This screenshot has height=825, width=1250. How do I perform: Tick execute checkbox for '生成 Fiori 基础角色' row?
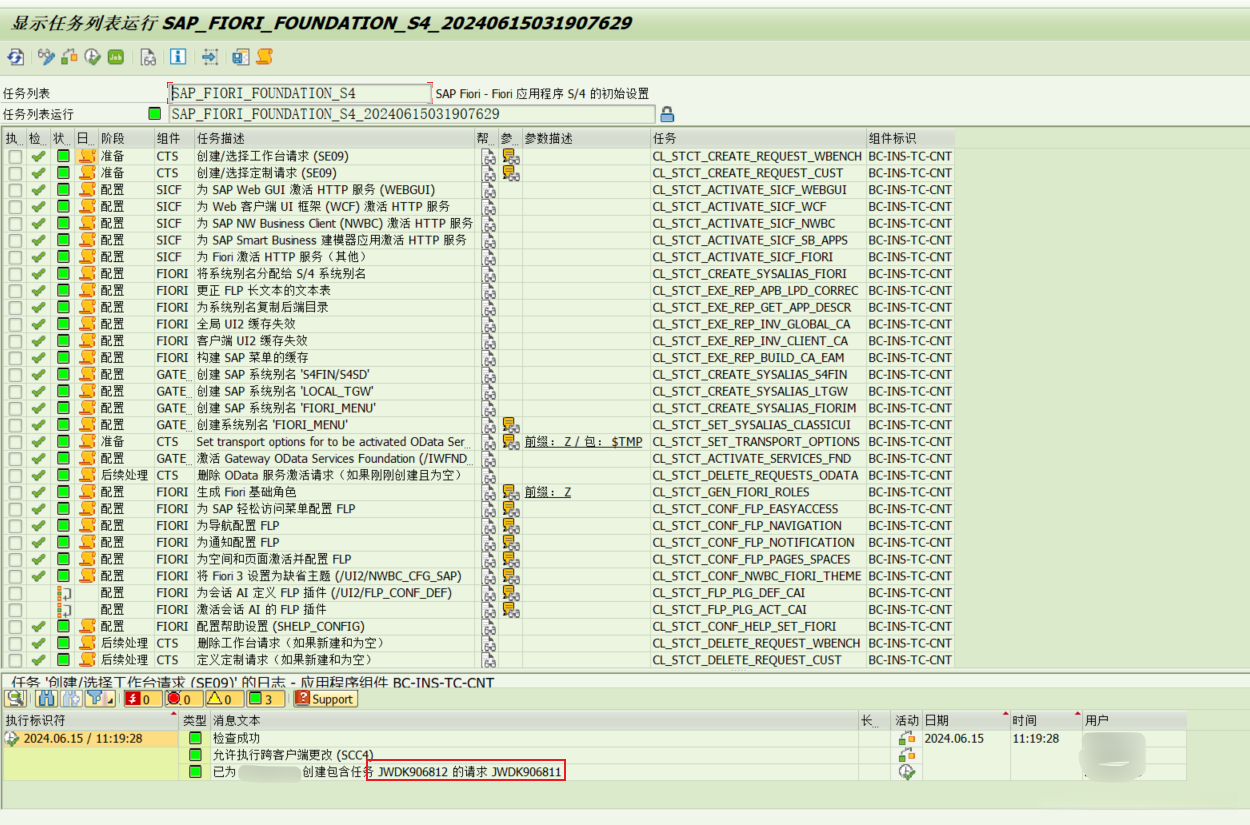15,492
